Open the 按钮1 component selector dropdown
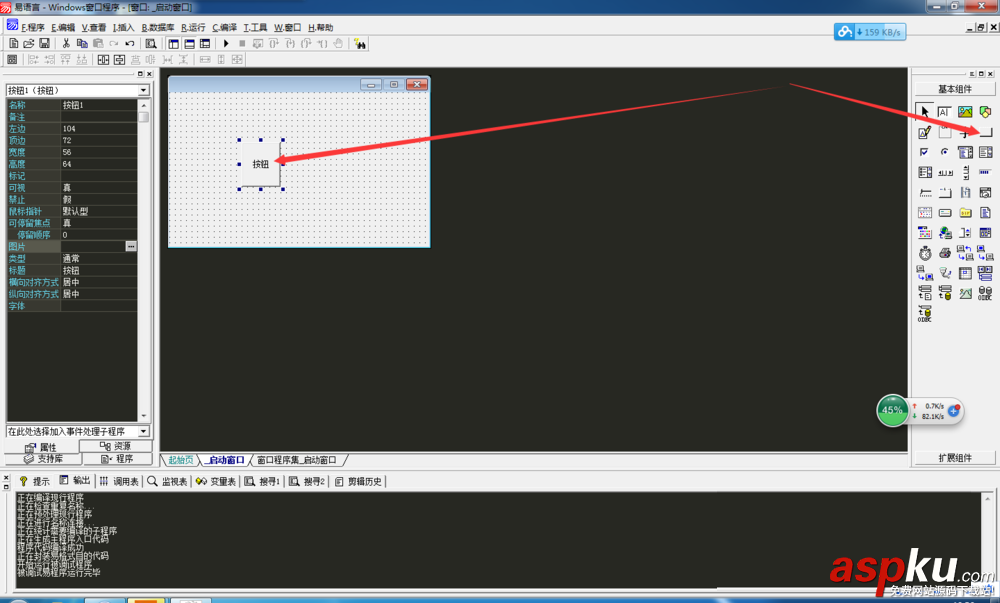Viewport: 1000px width, 603px height. [x=143, y=91]
